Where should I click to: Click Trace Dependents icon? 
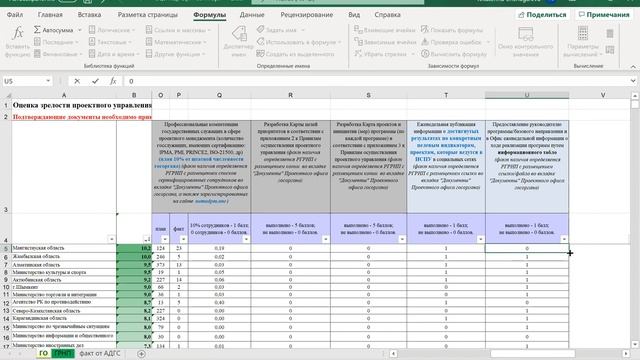point(358,42)
